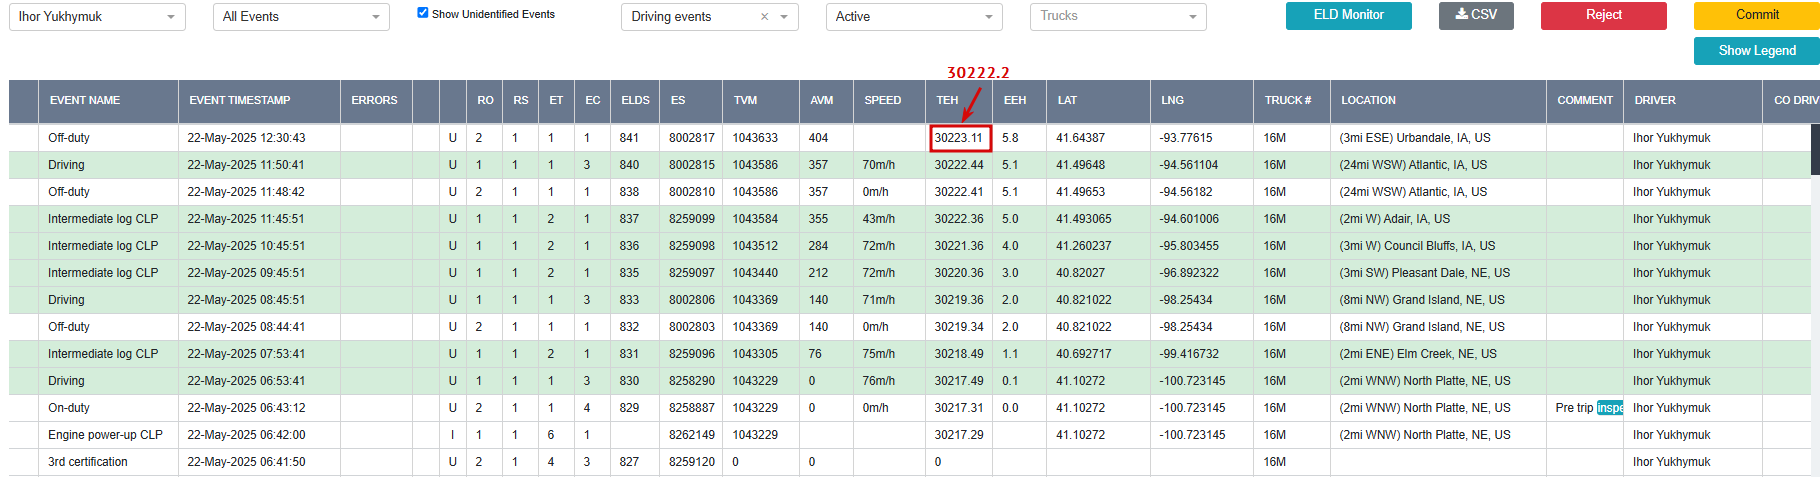
Task: Click ES value 8002817
Action: coord(692,138)
